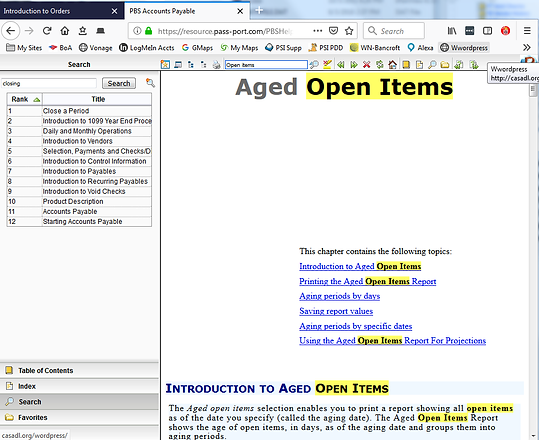Open the Index pane
Screen dimensions: 539x440
pos(79,386)
